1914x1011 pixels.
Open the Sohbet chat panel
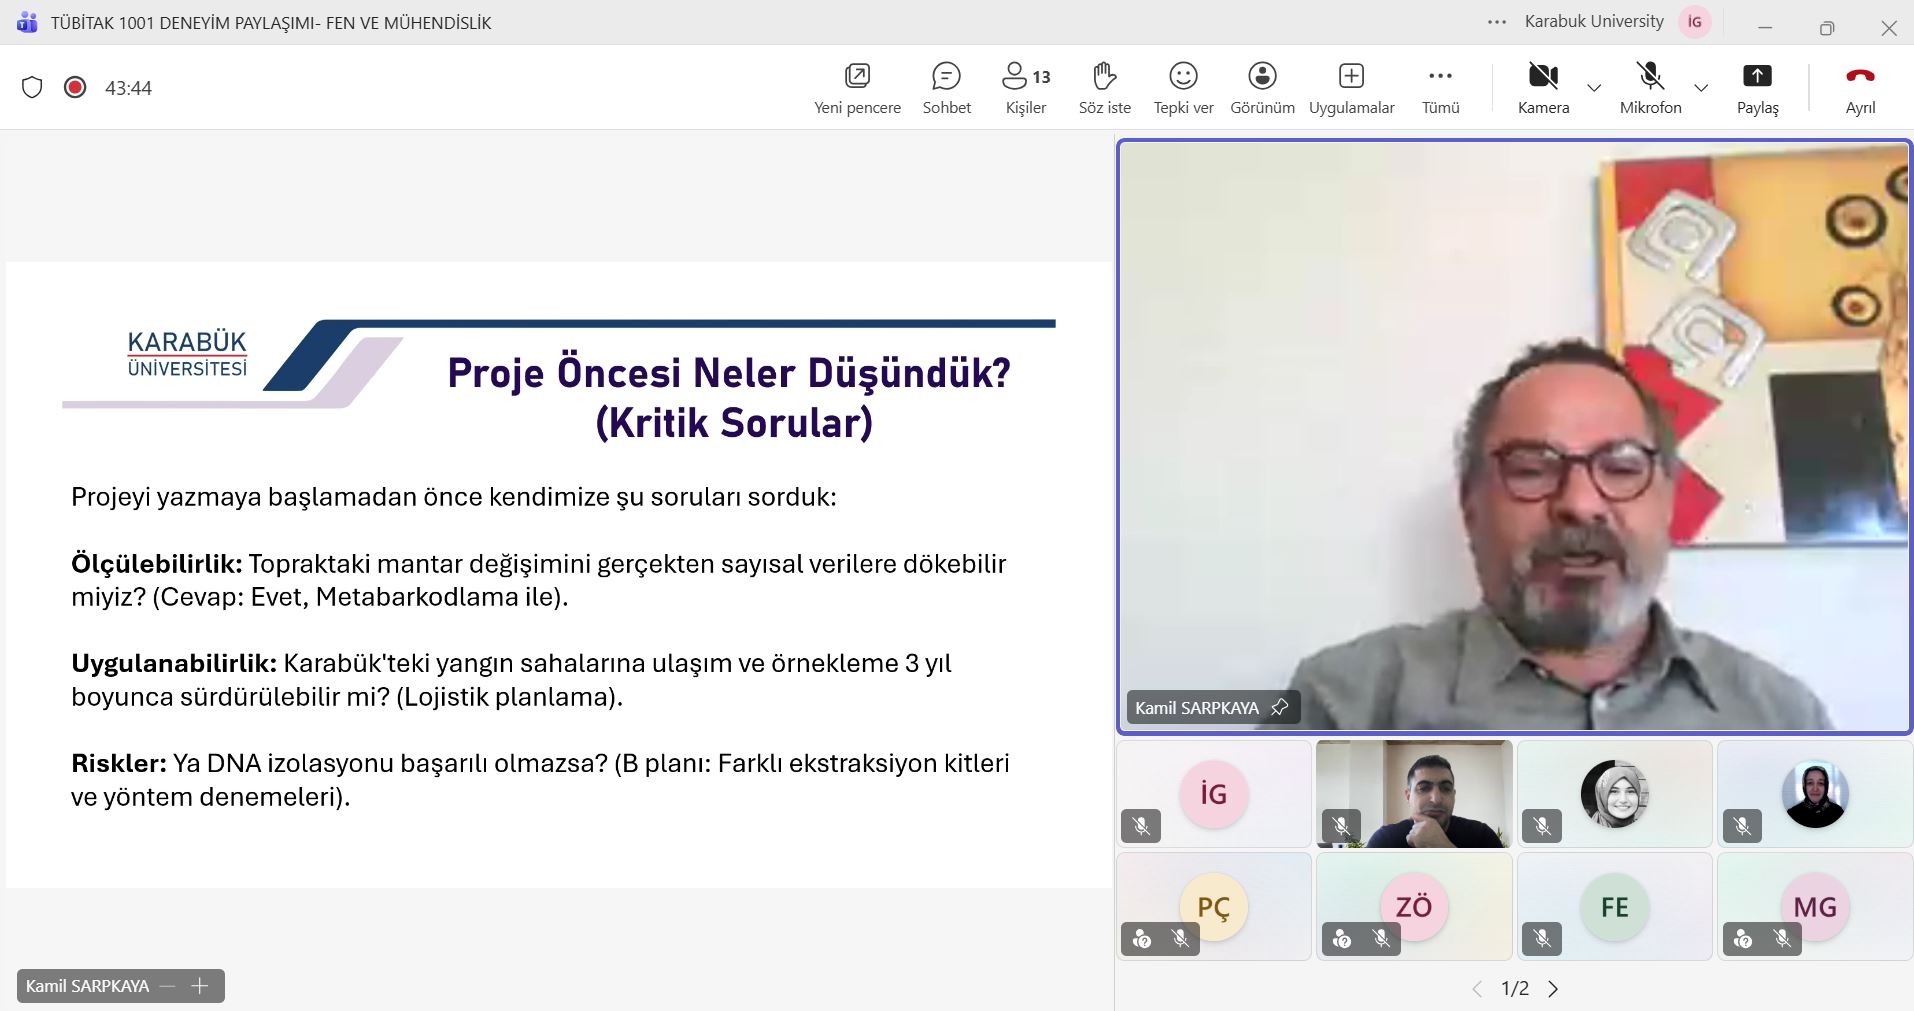click(x=946, y=87)
